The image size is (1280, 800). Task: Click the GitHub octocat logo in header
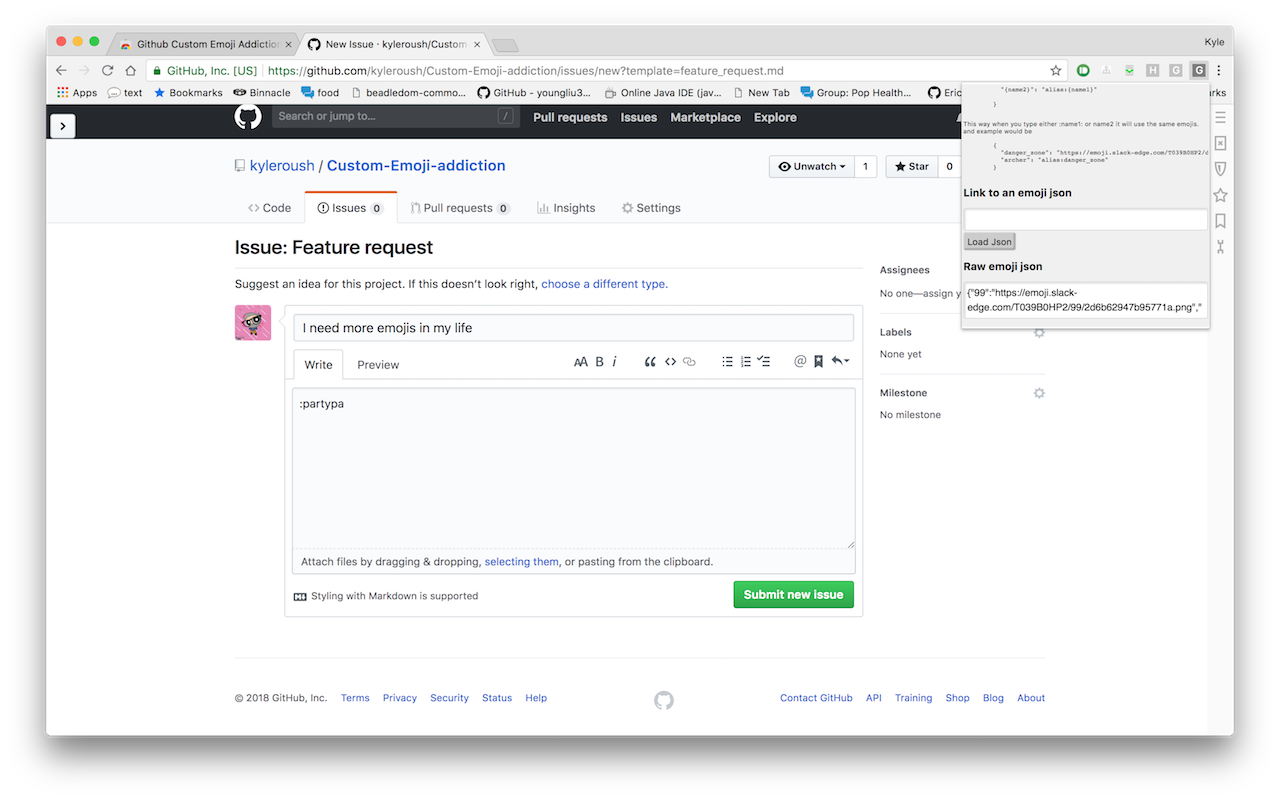click(x=248, y=117)
